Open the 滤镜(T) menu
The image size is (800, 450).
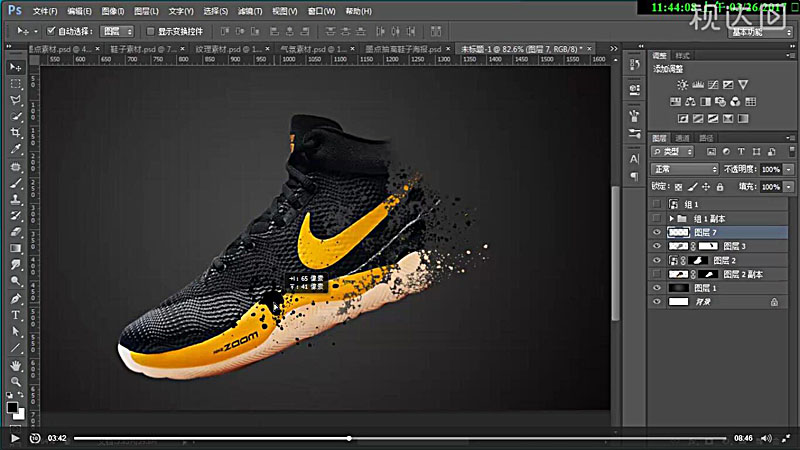click(x=250, y=11)
